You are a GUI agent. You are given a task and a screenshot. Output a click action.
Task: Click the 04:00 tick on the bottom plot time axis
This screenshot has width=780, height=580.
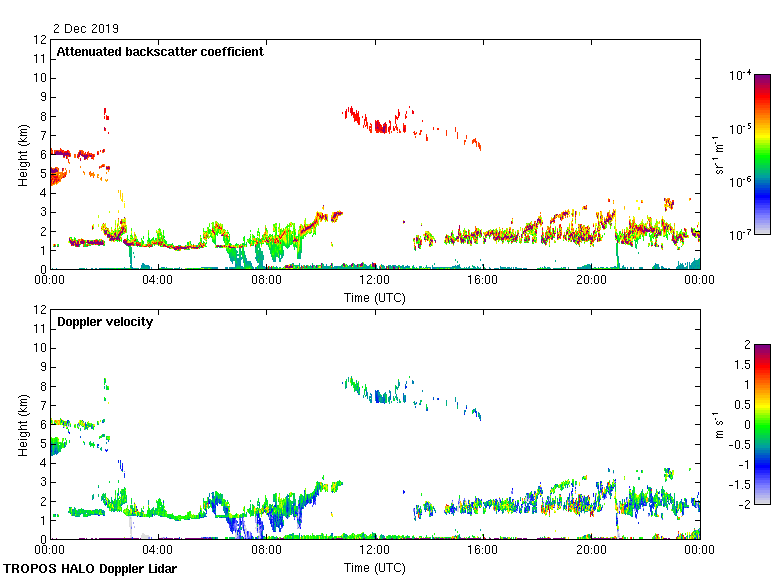click(x=158, y=551)
